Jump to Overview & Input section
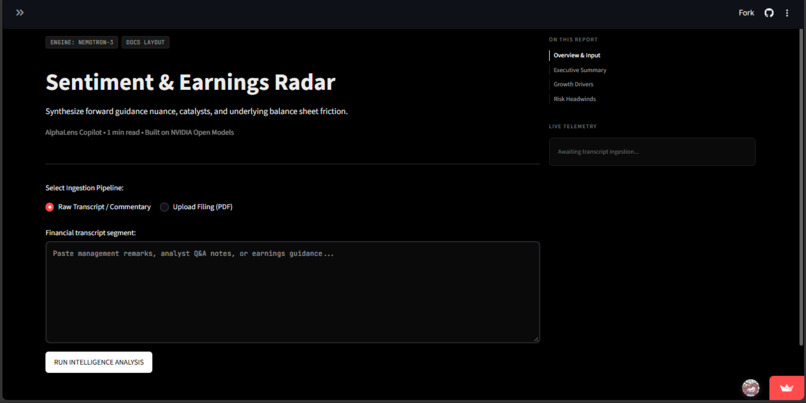The width and height of the screenshot is (806, 403). point(577,56)
